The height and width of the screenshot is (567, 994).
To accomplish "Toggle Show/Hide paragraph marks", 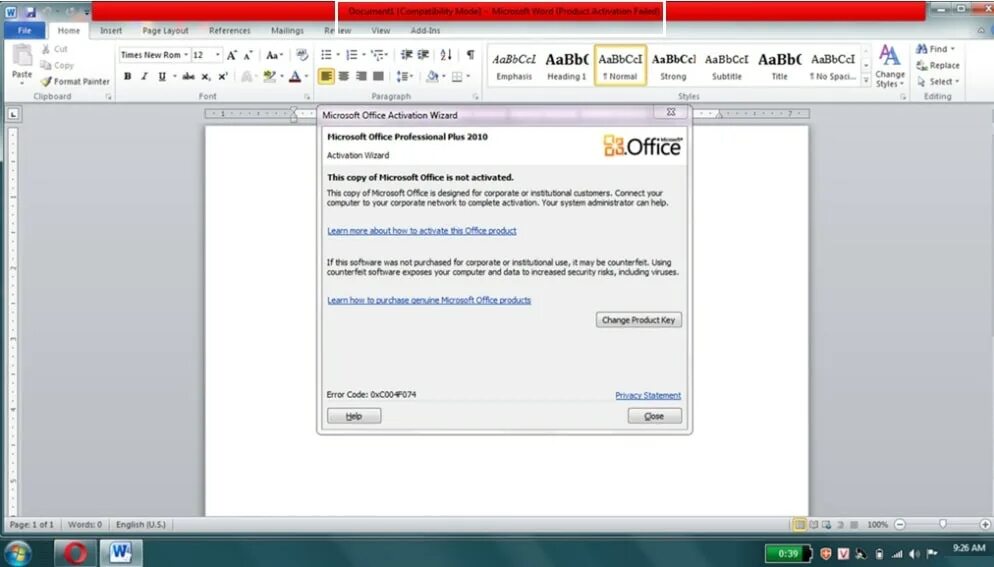I will pos(470,55).
